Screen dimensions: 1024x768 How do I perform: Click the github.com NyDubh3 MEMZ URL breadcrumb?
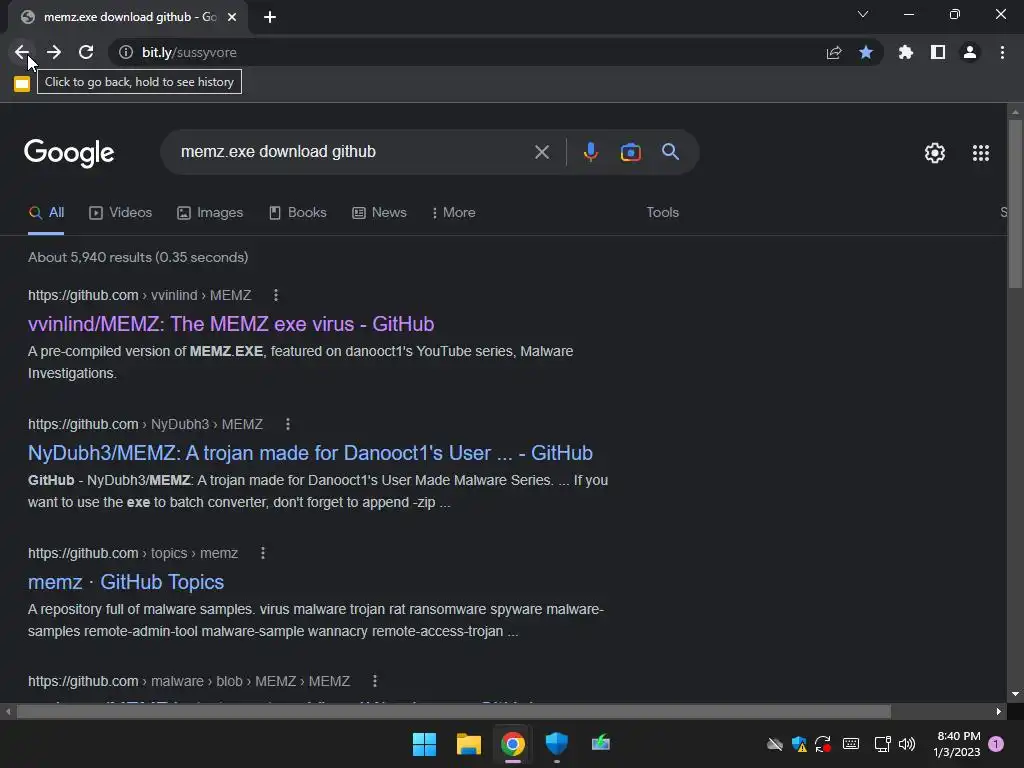pos(145,424)
